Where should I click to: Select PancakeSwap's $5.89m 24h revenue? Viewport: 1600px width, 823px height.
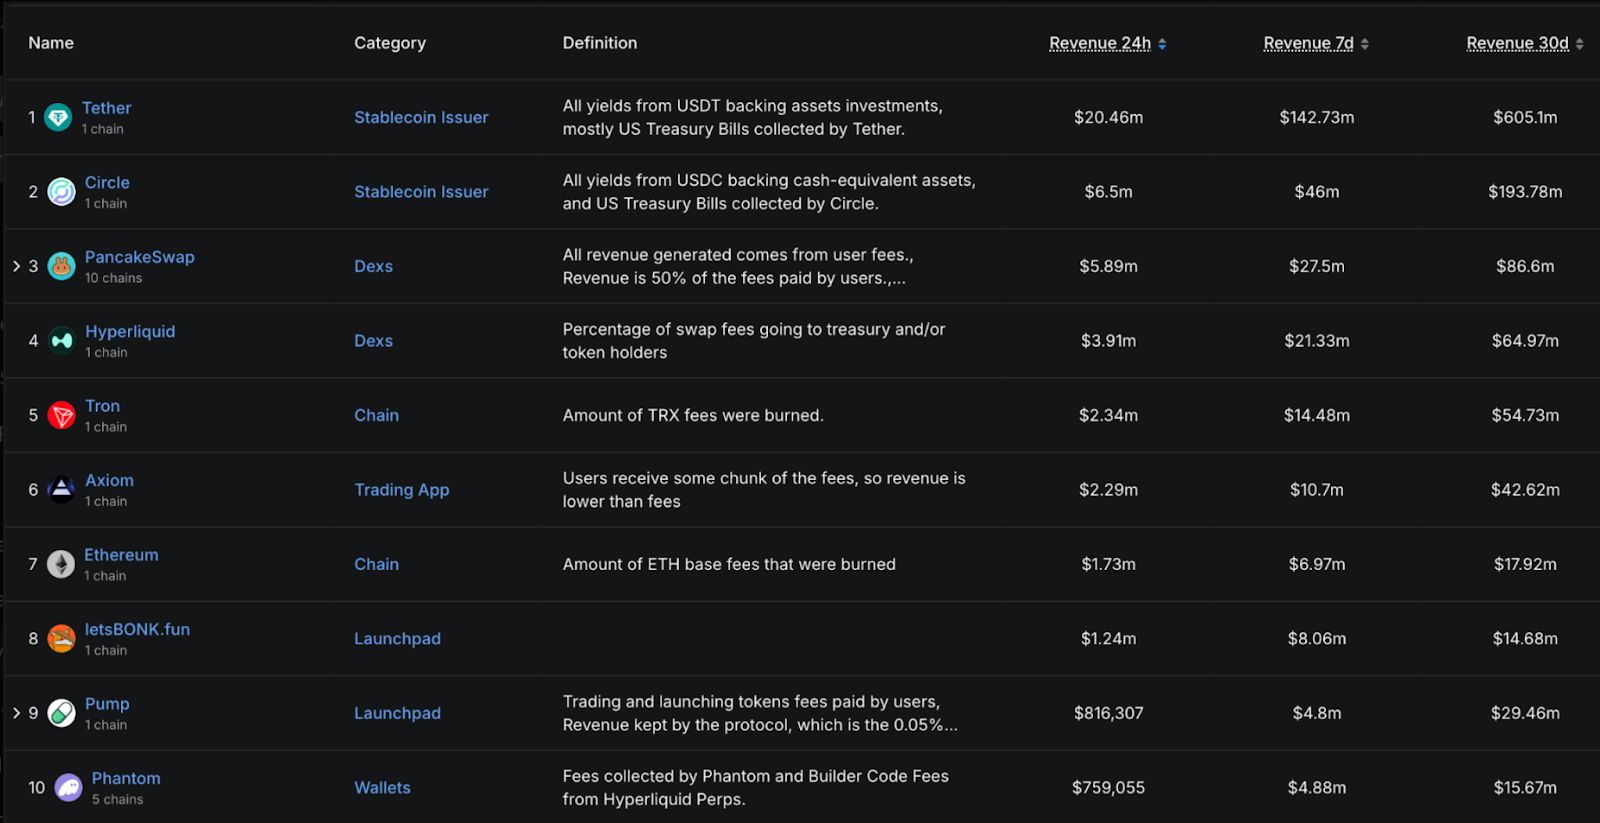[1108, 266]
